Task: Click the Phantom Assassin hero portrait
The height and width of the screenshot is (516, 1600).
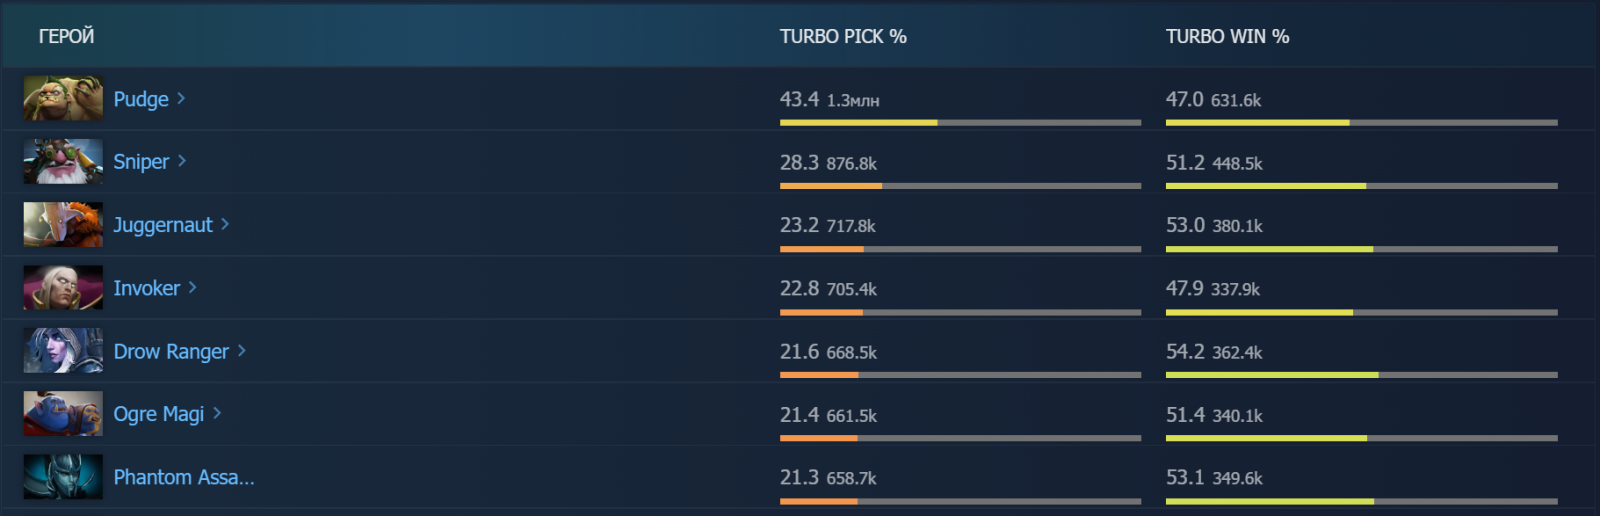Action: [63, 476]
